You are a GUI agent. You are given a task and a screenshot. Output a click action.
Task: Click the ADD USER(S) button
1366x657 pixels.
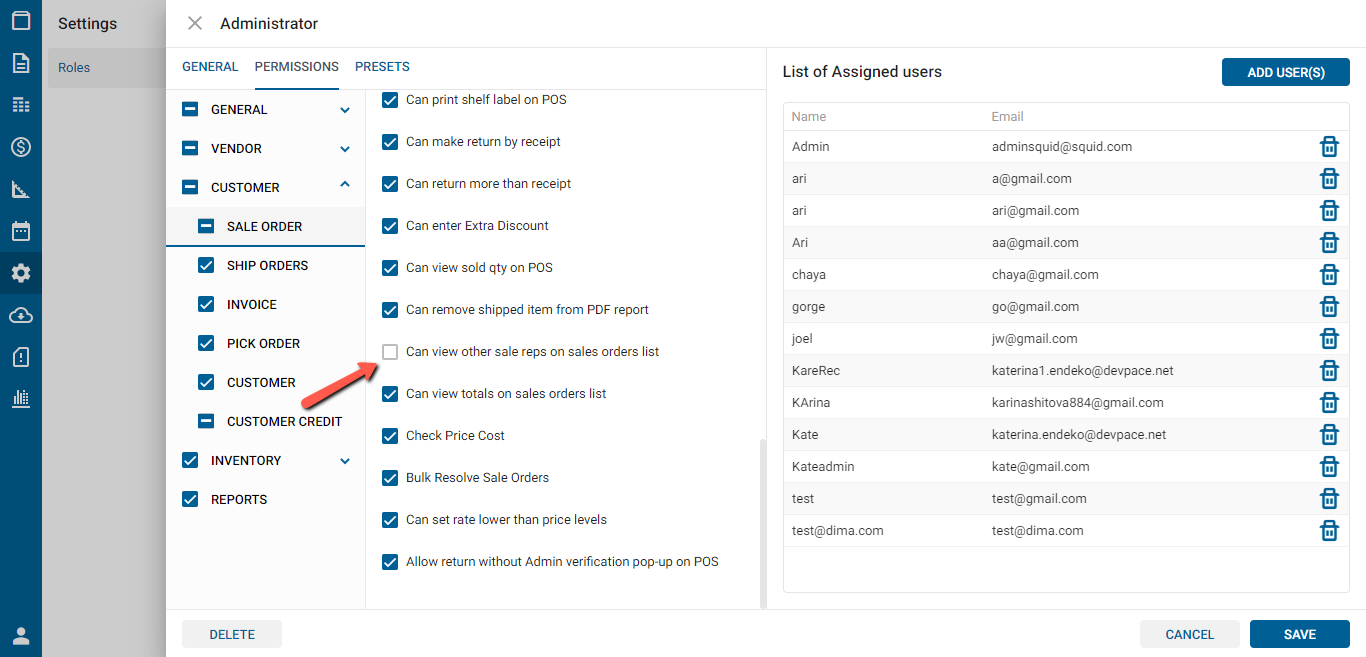coord(1285,72)
